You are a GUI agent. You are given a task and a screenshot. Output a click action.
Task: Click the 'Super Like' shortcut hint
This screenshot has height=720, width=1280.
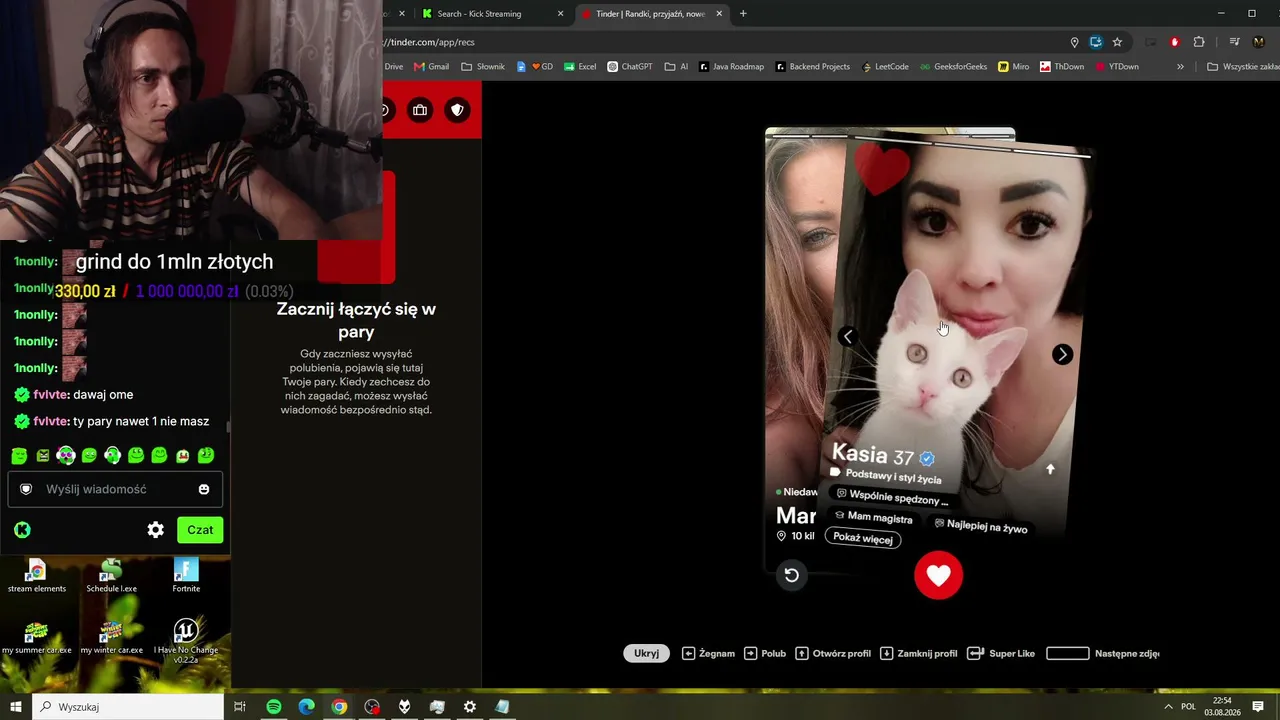point(1001,653)
